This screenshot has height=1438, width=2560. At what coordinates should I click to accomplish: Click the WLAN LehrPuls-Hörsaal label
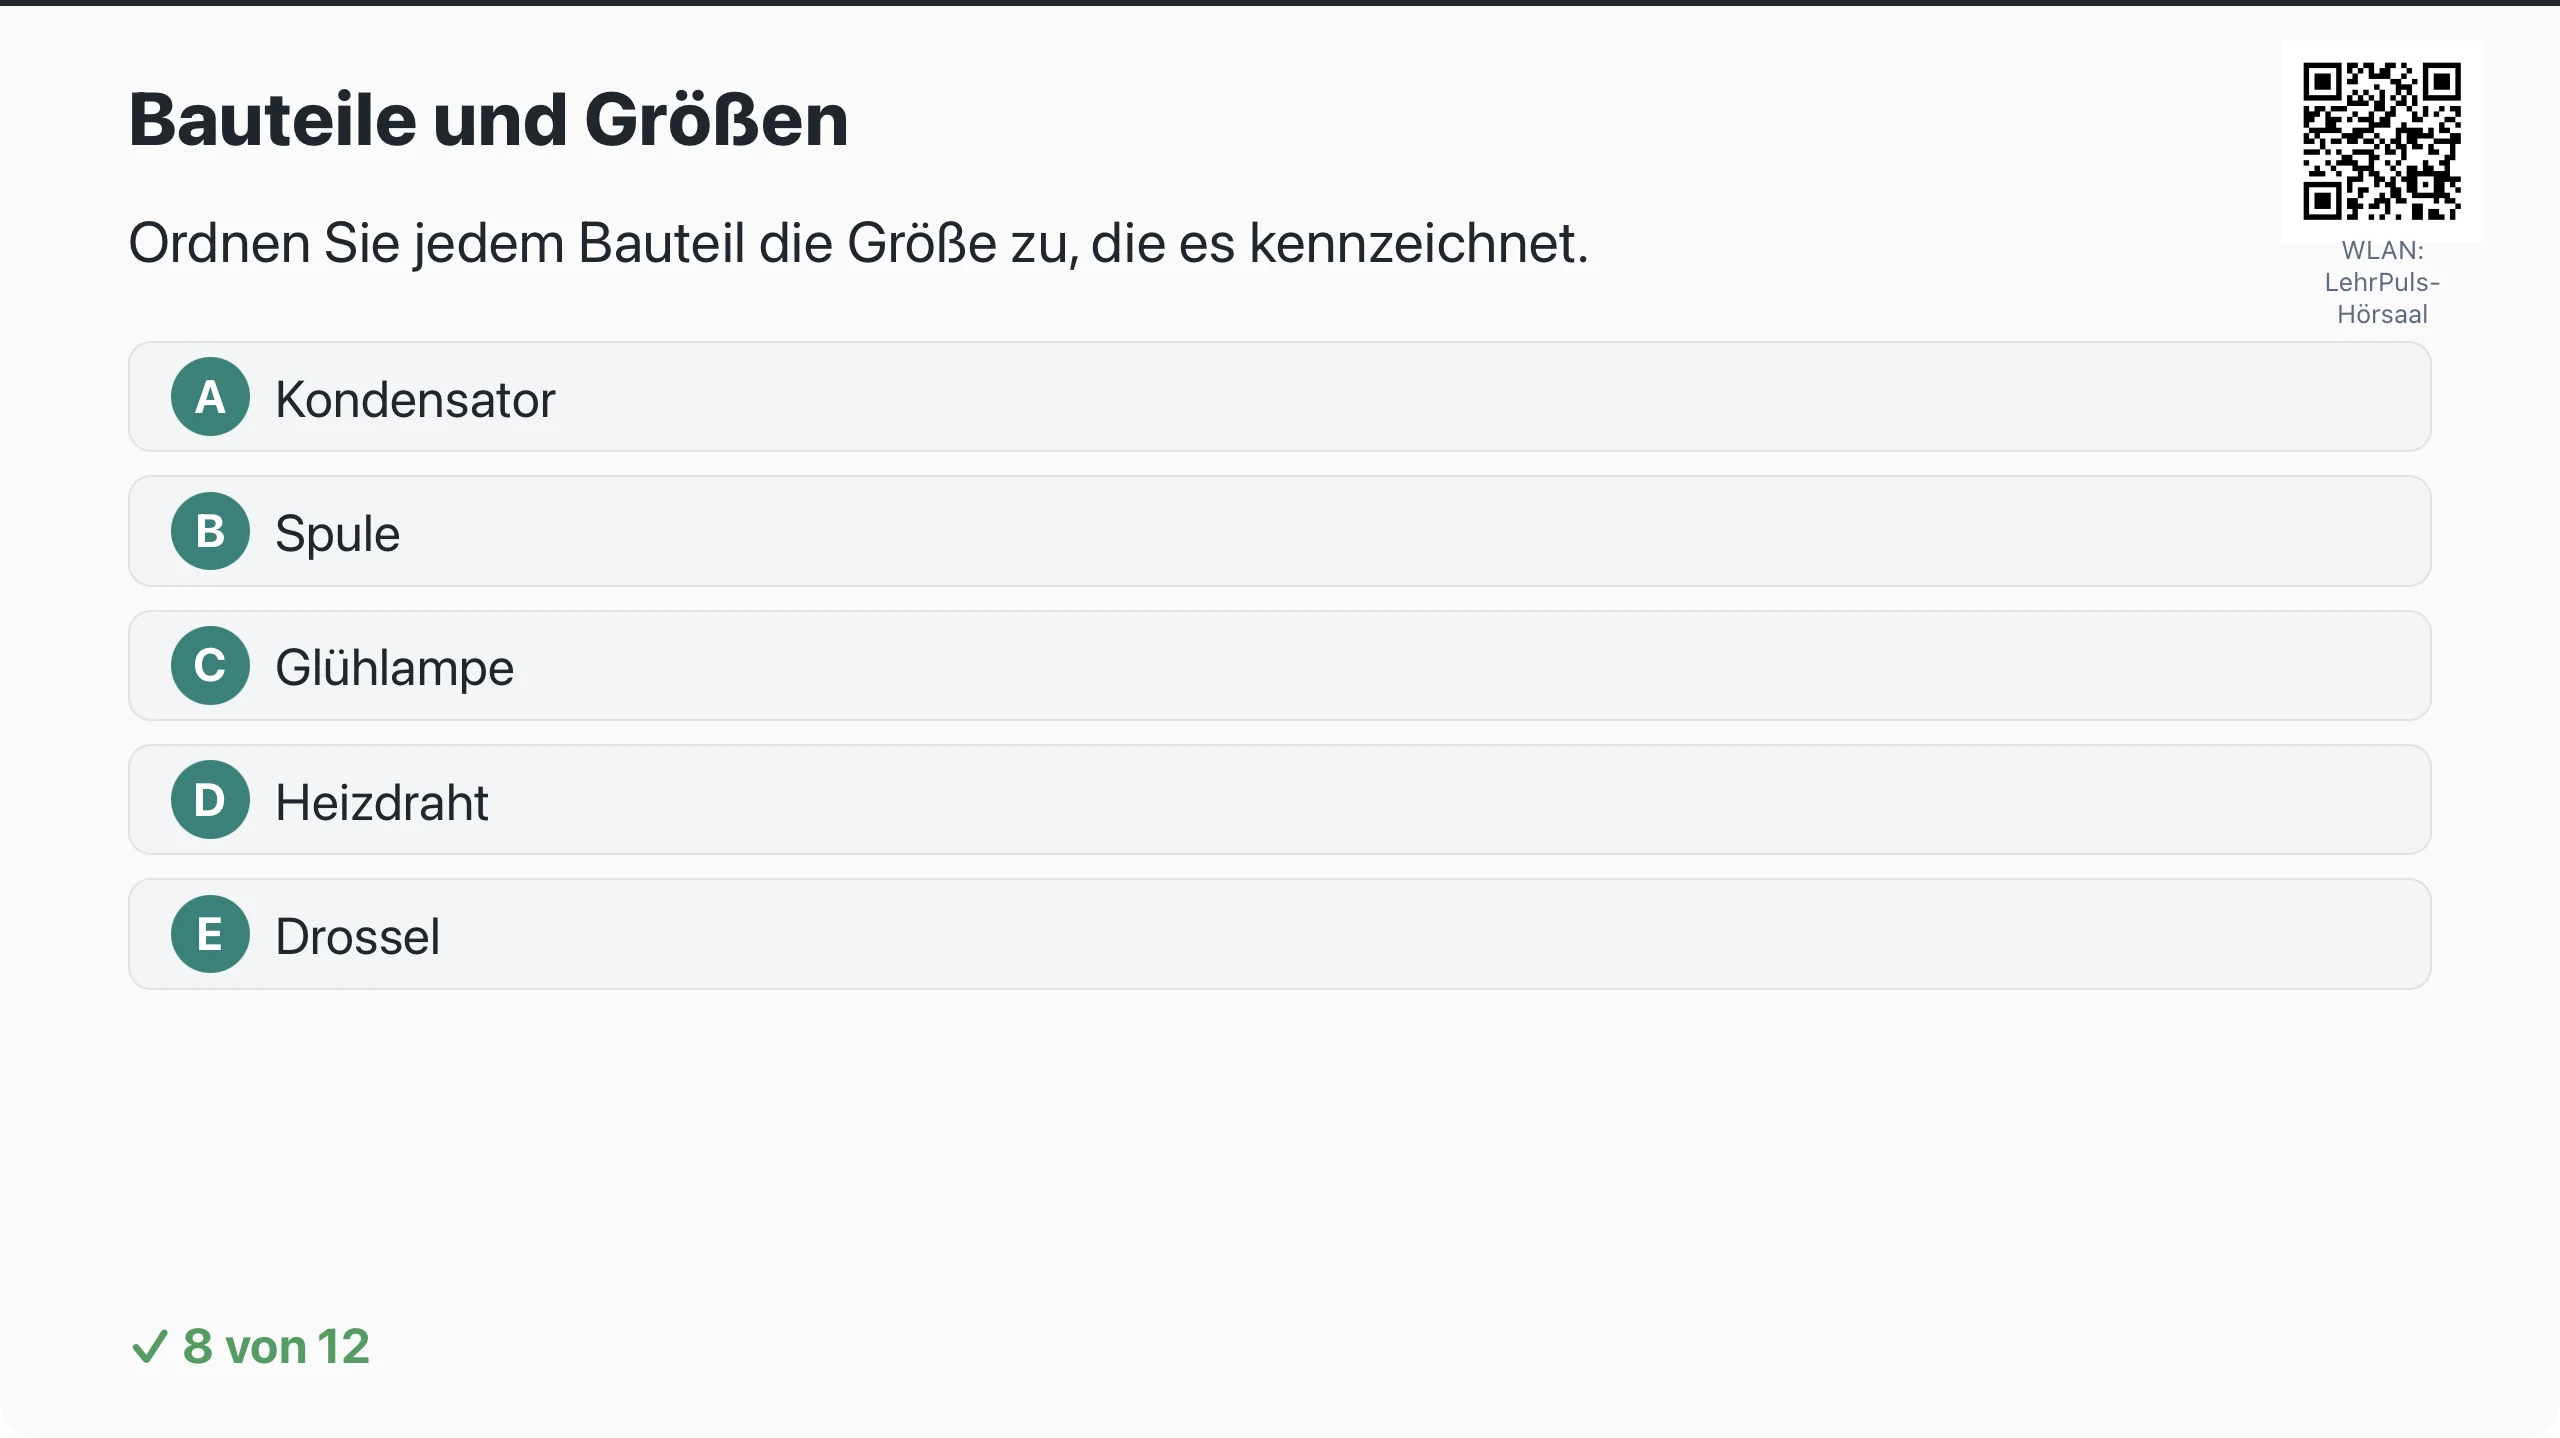(x=2382, y=282)
